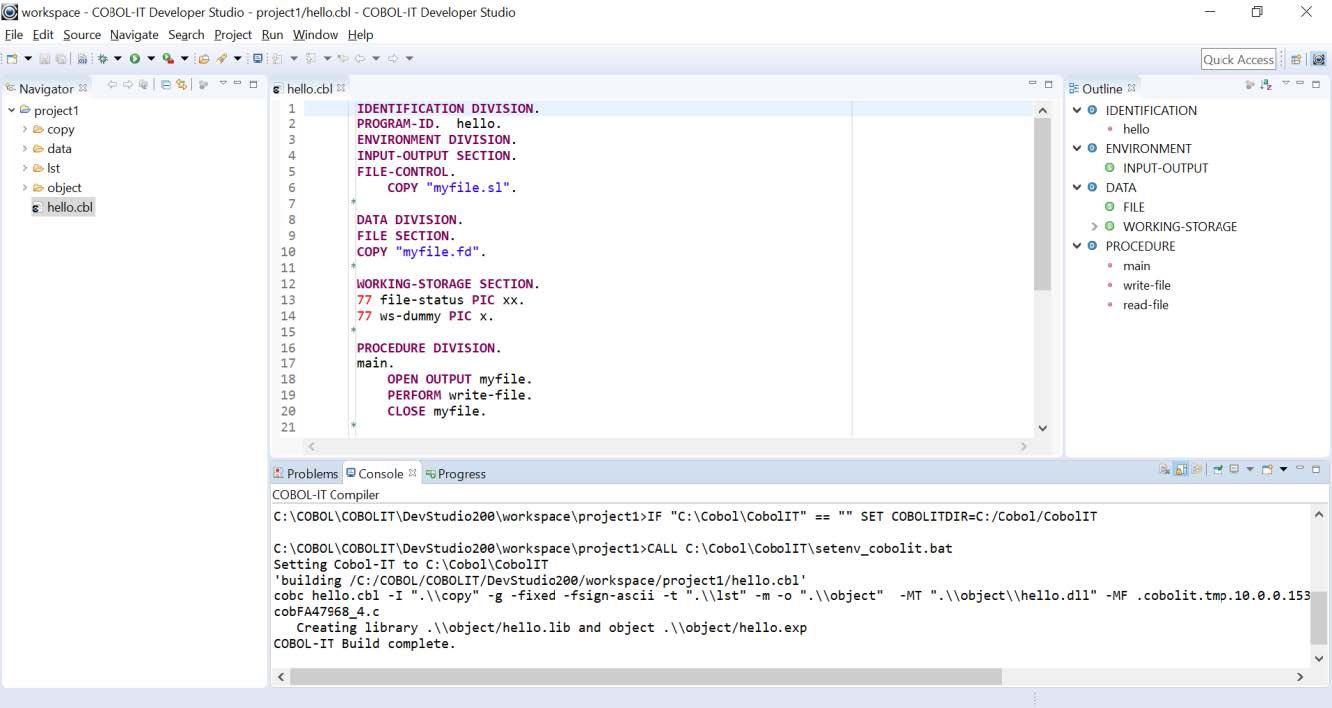
Task: Click editor scroll down arrow
Action: click(x=1042, y=428)
